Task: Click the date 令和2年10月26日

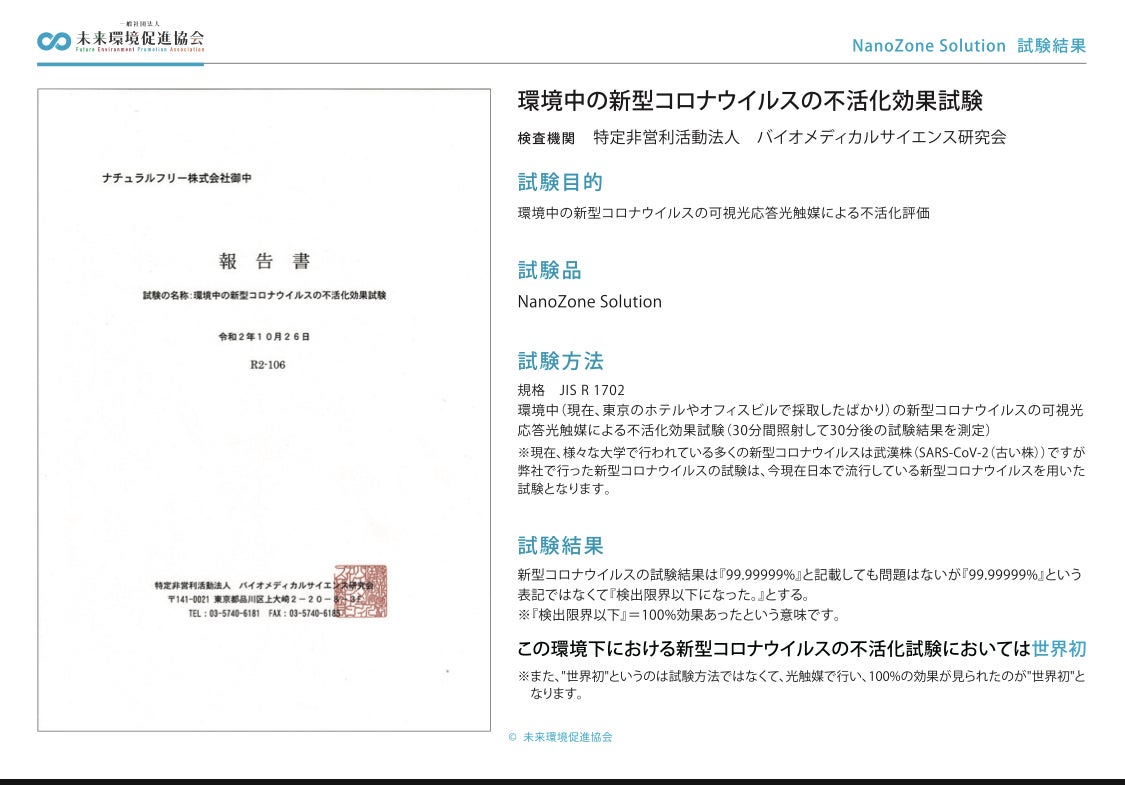Action: tap(264, 337)
